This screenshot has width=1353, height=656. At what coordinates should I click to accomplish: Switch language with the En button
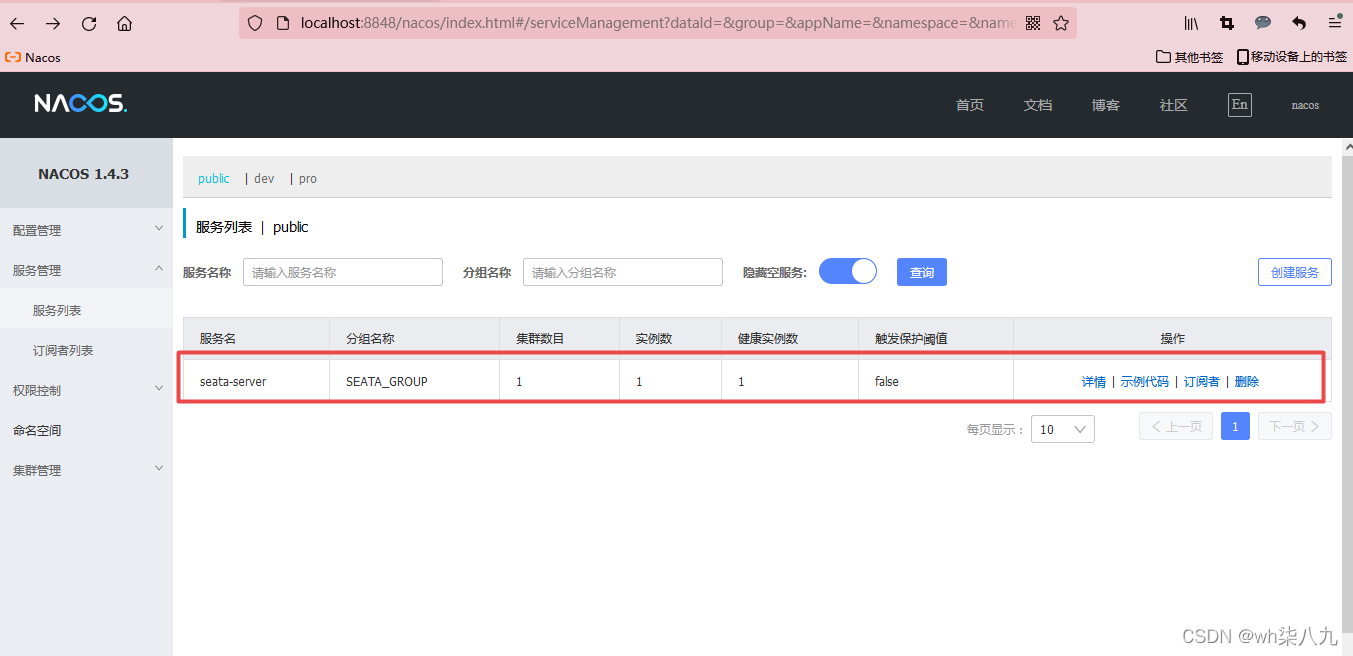tap(1239, 105)
